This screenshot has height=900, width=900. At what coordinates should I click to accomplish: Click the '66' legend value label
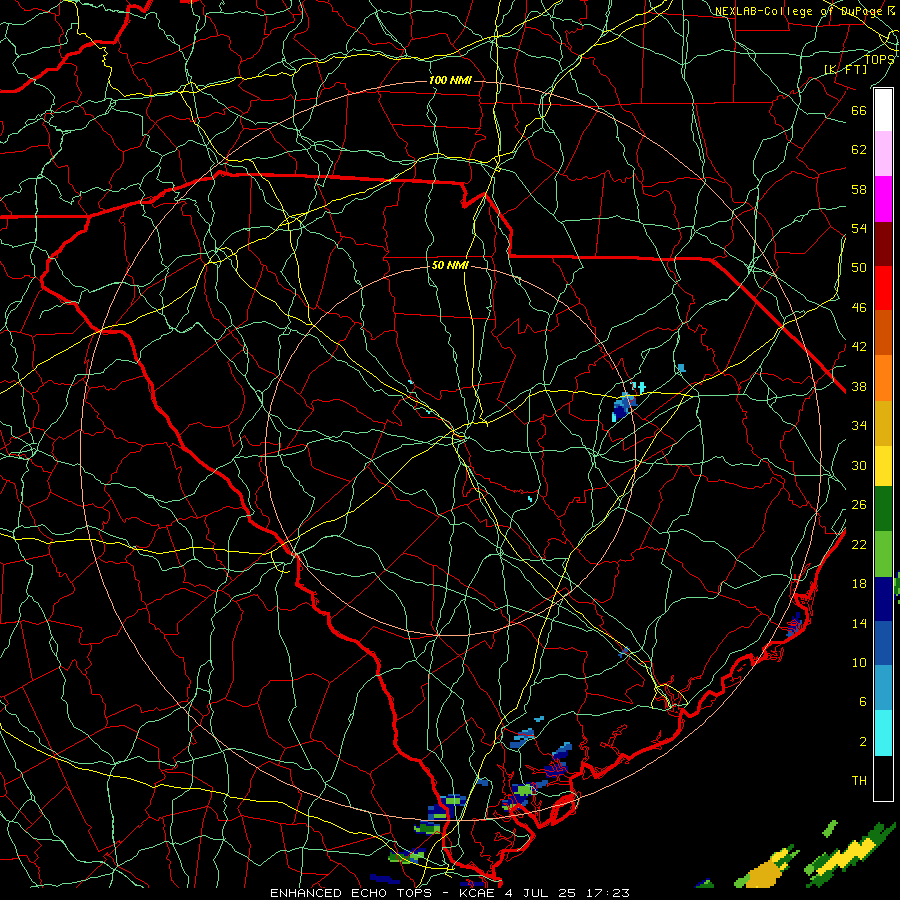pos(859,110)
